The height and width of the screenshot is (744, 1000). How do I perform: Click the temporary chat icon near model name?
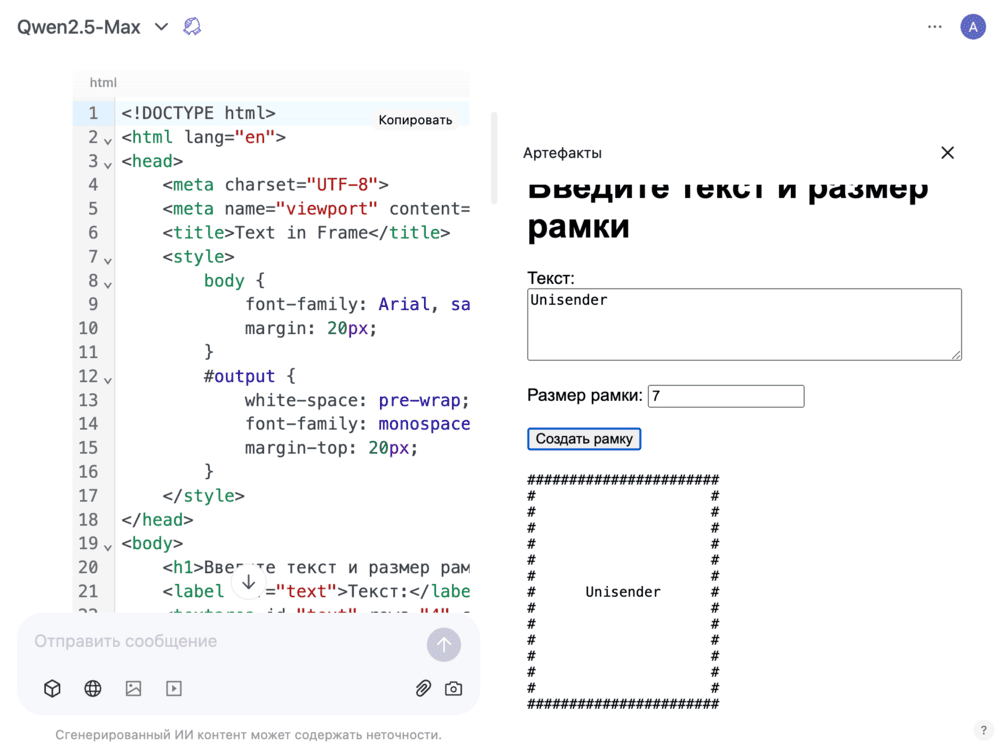point(192,27)
